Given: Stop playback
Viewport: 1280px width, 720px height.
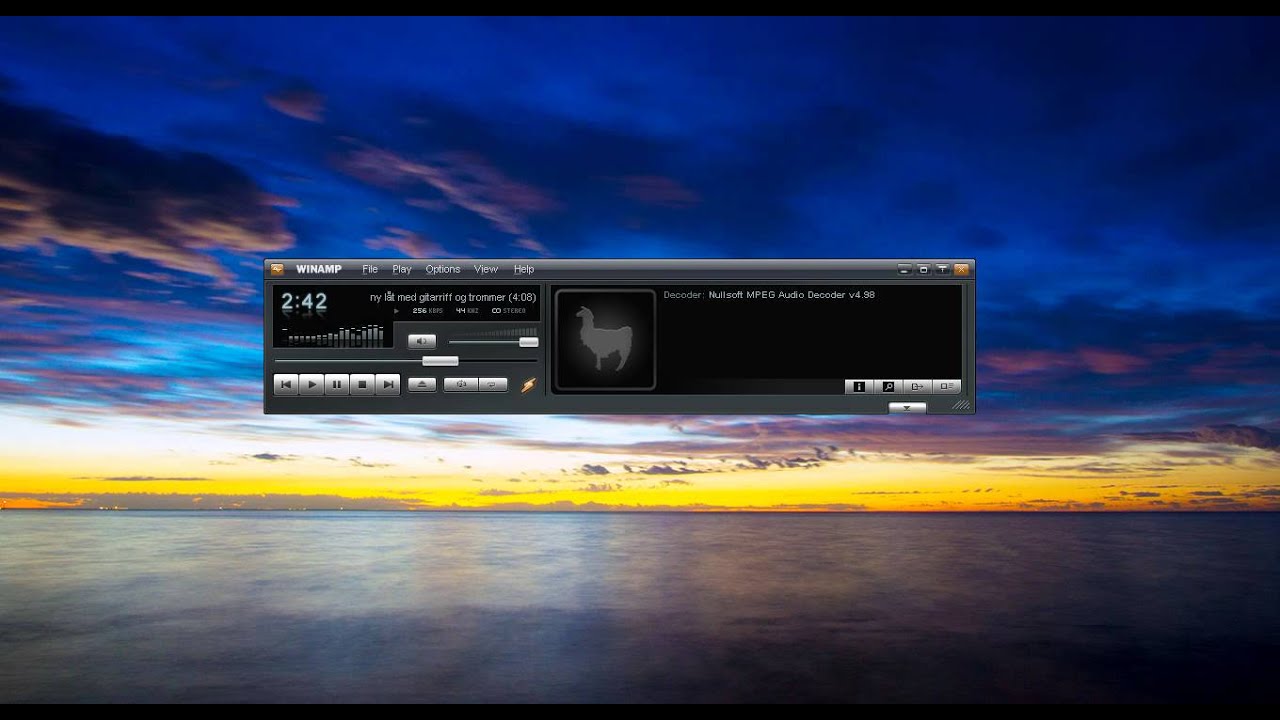Looking at the screenshot, I should (362, 384).
